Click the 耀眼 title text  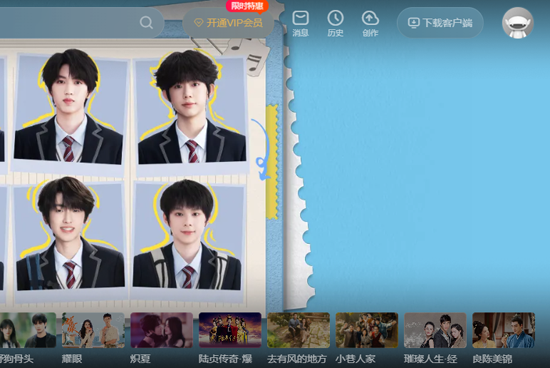point(72,359)
